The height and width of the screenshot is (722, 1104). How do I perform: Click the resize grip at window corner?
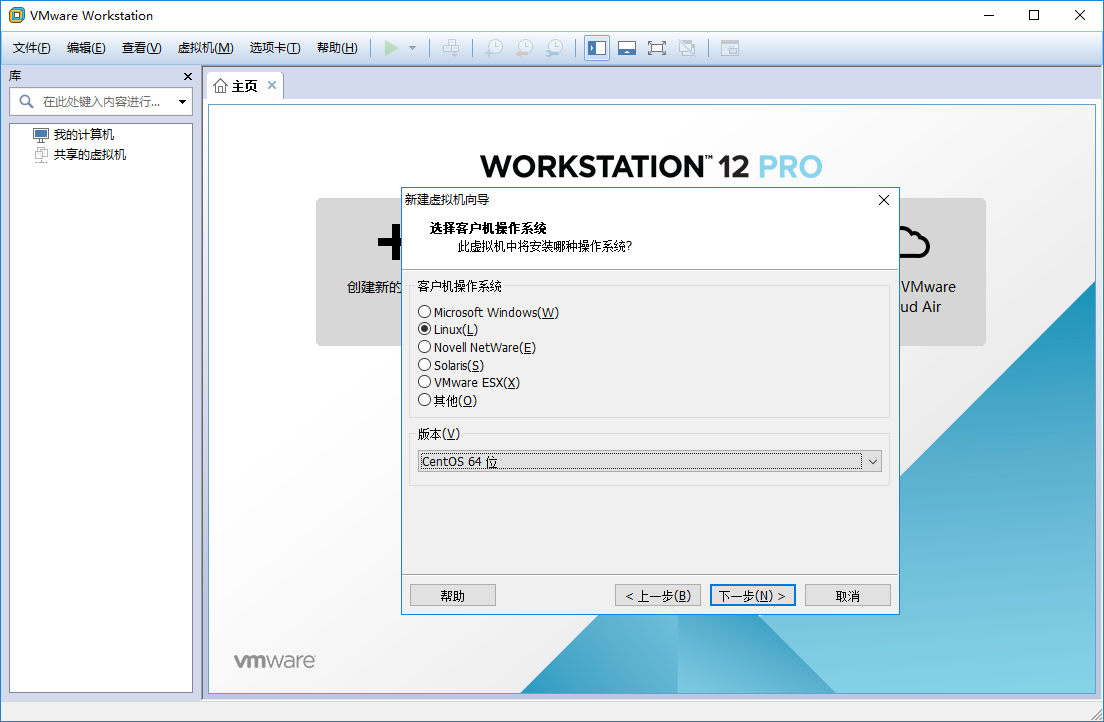pyautogui.click(x=1096, y=714)
